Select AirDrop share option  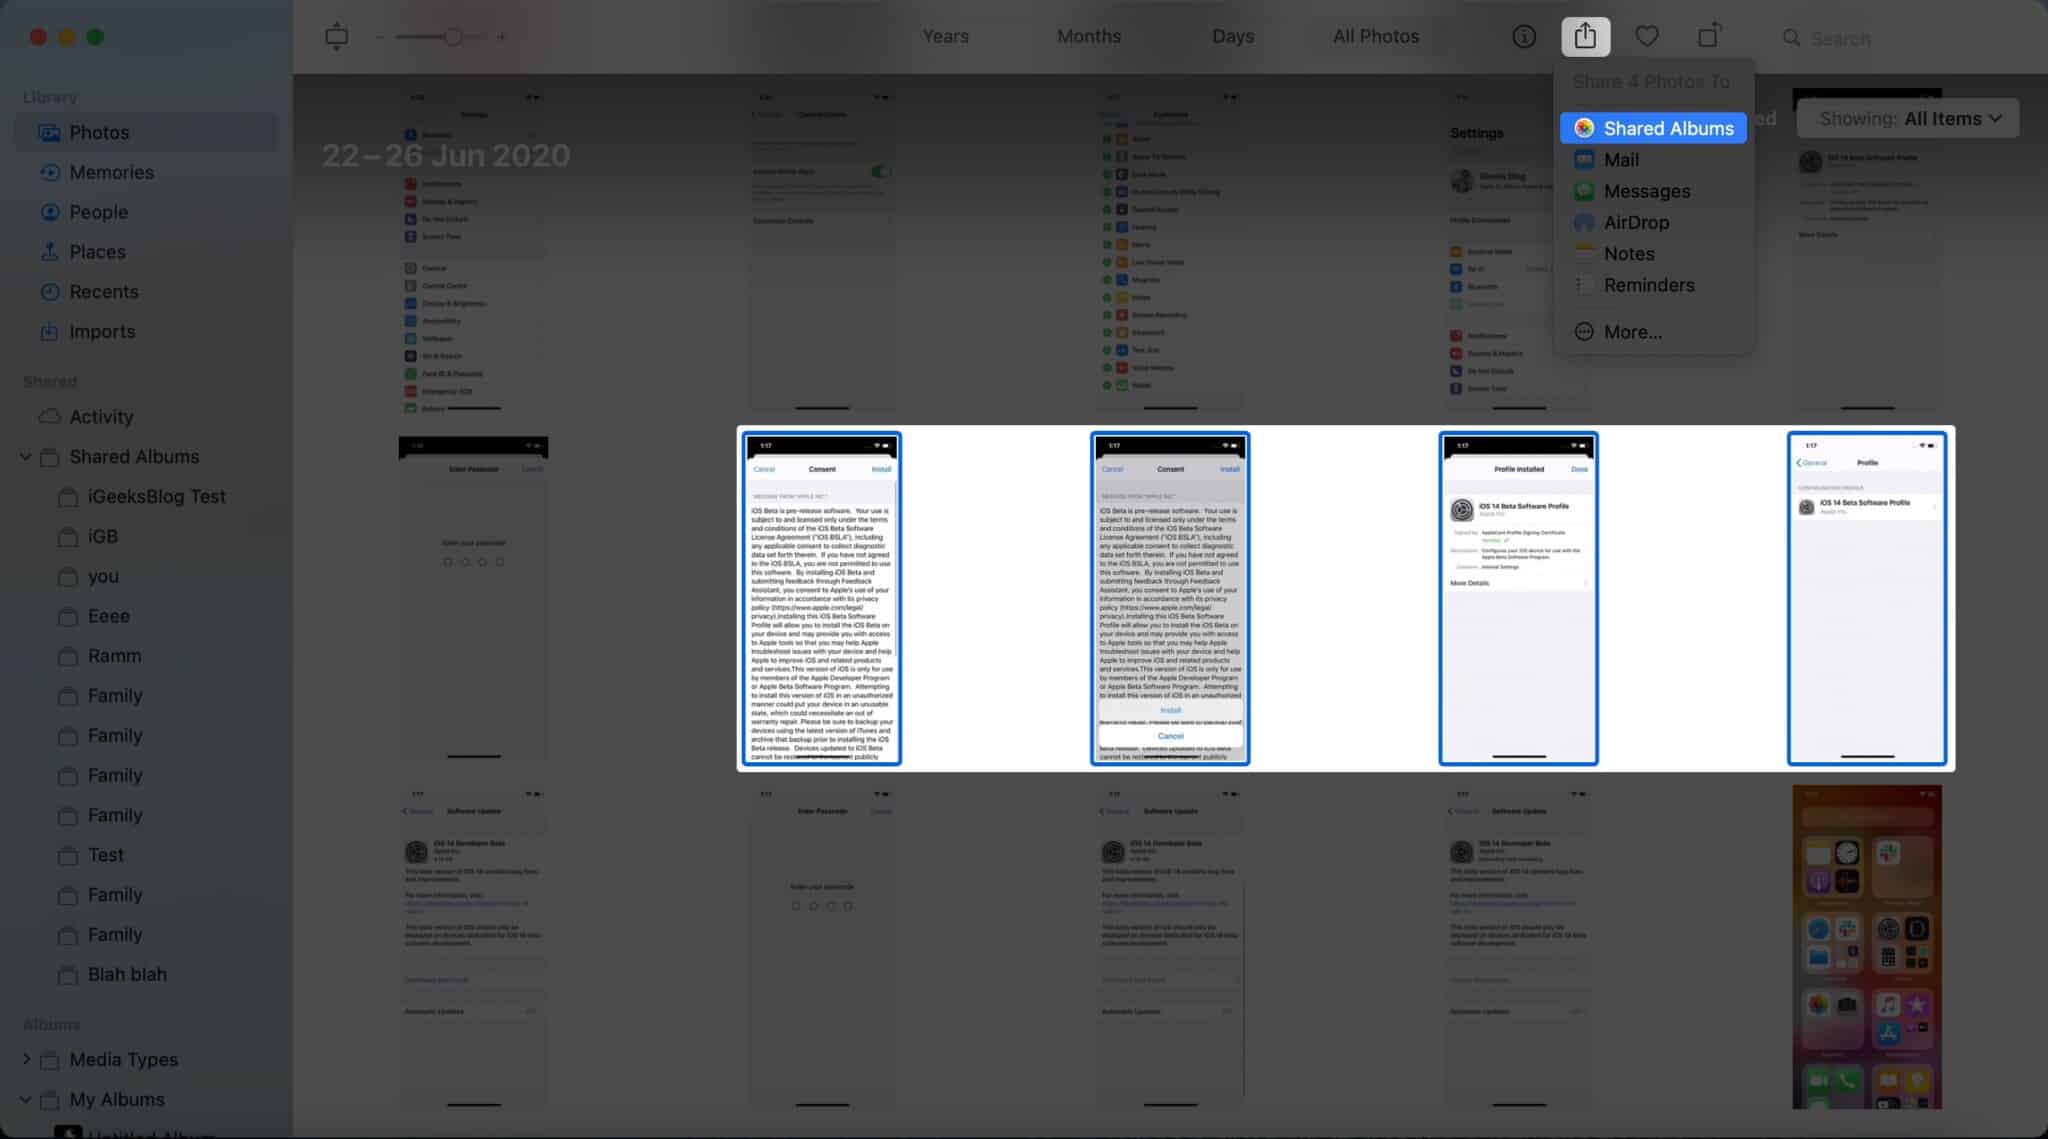point(1637,222)
